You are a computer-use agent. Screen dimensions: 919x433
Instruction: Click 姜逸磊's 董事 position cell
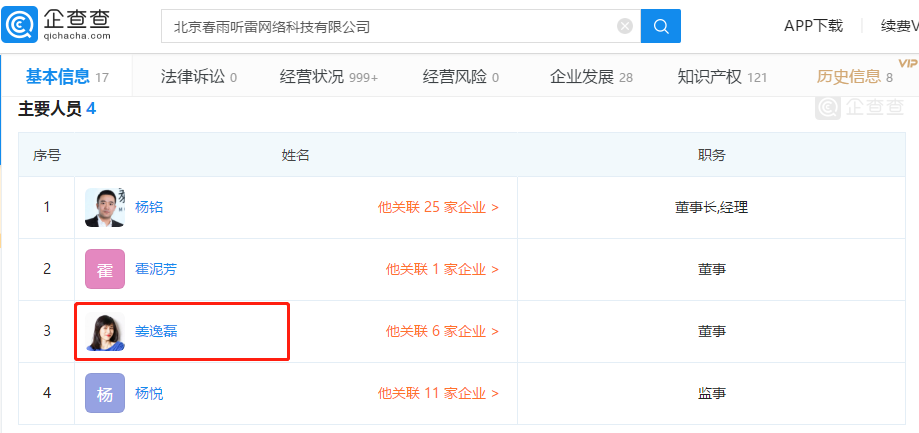click(x=712, y=331)
